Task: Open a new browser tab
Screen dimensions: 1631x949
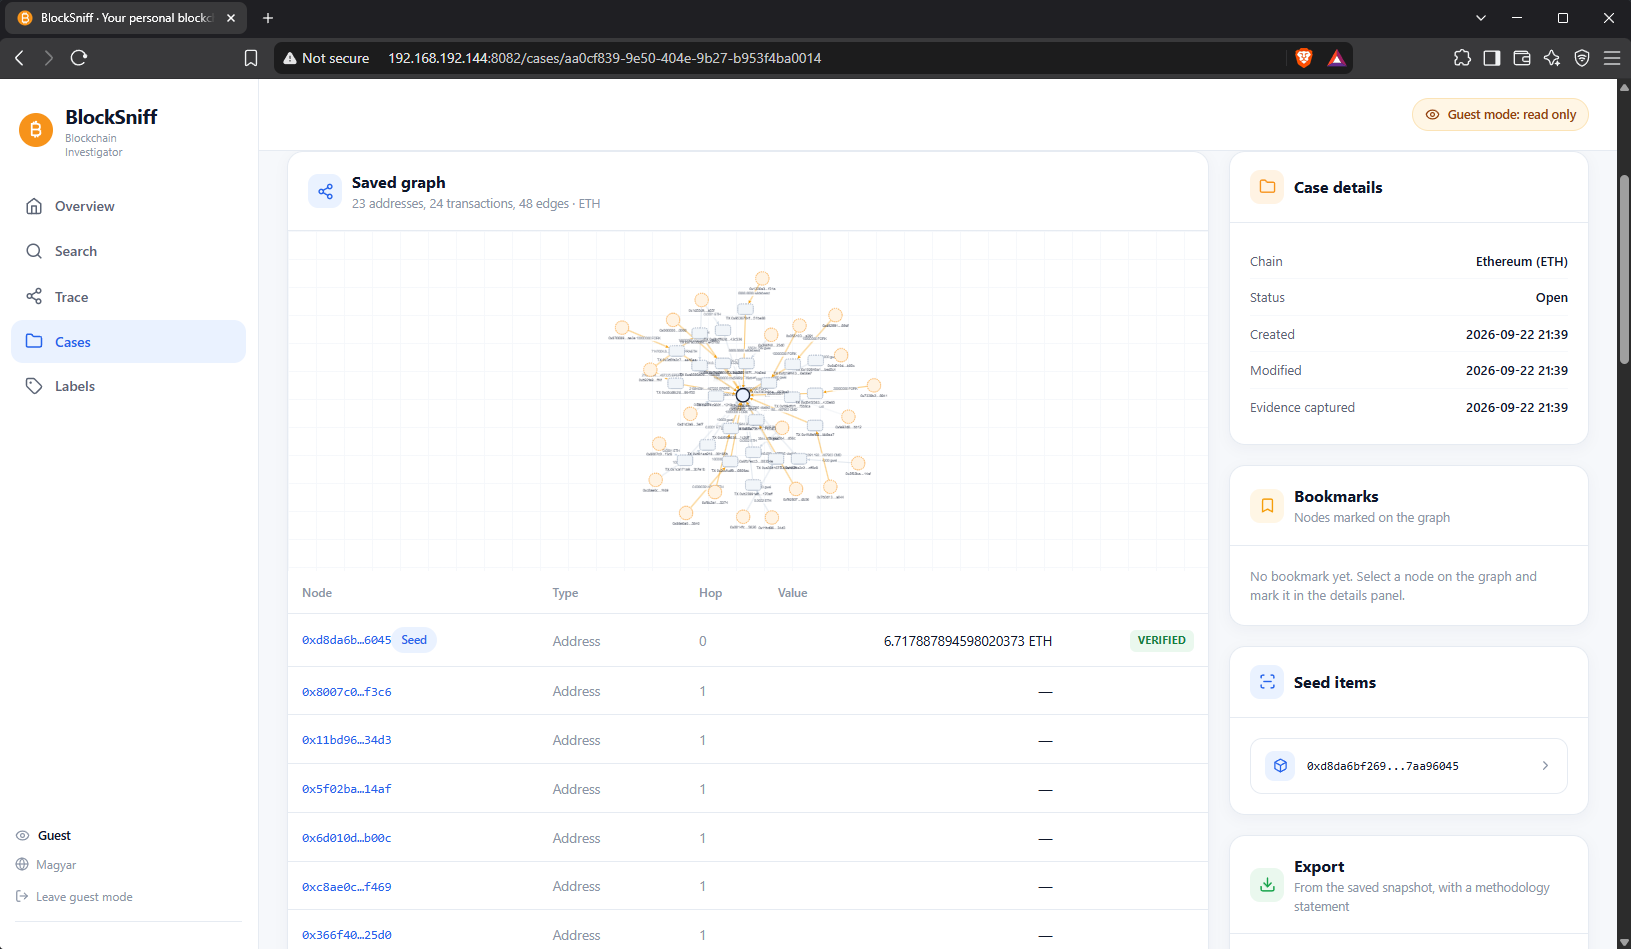Action: [268, 18]
